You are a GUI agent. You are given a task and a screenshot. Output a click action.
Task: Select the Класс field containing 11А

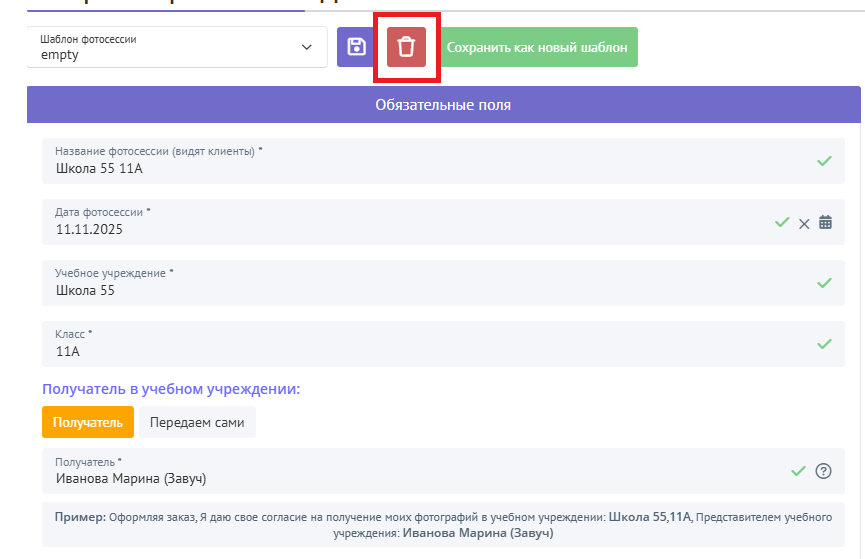pyautogui.click(x=400, y=351)
